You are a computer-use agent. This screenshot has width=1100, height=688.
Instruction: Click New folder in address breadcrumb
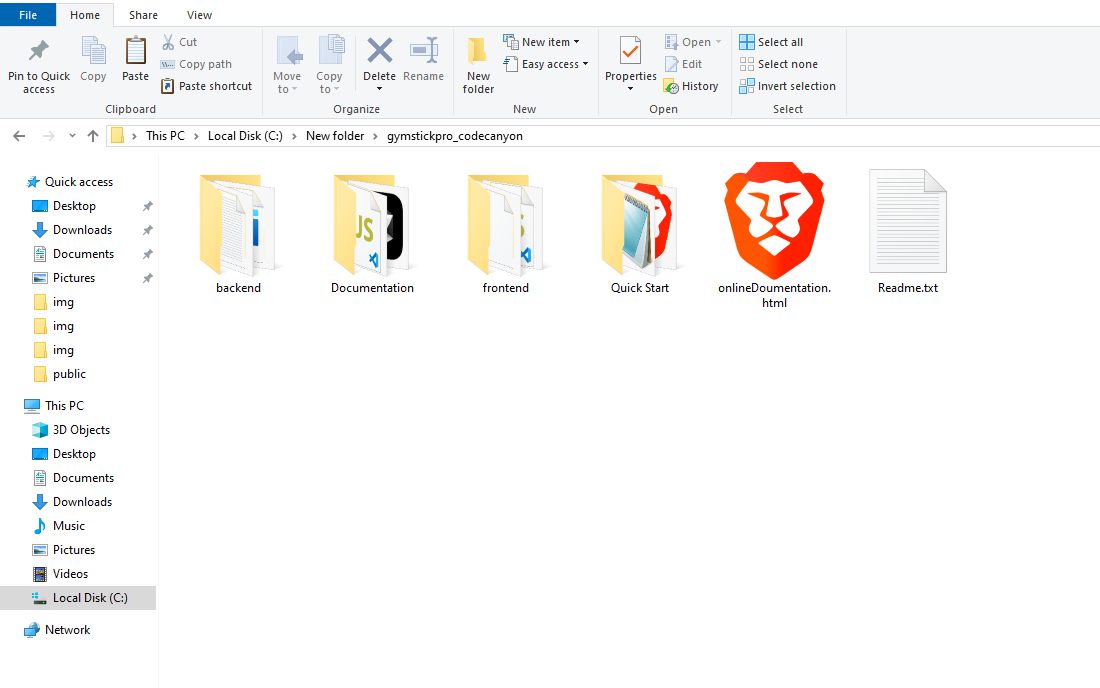334,136
